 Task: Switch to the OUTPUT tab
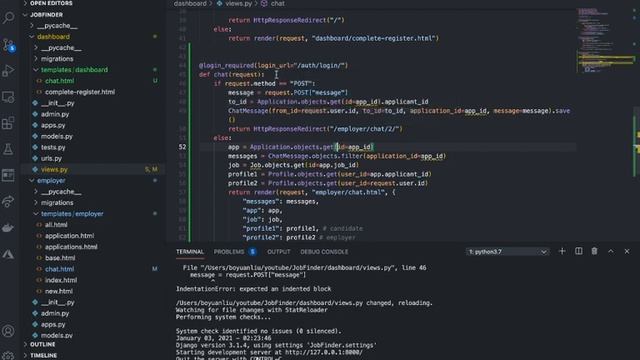point(279,252)
